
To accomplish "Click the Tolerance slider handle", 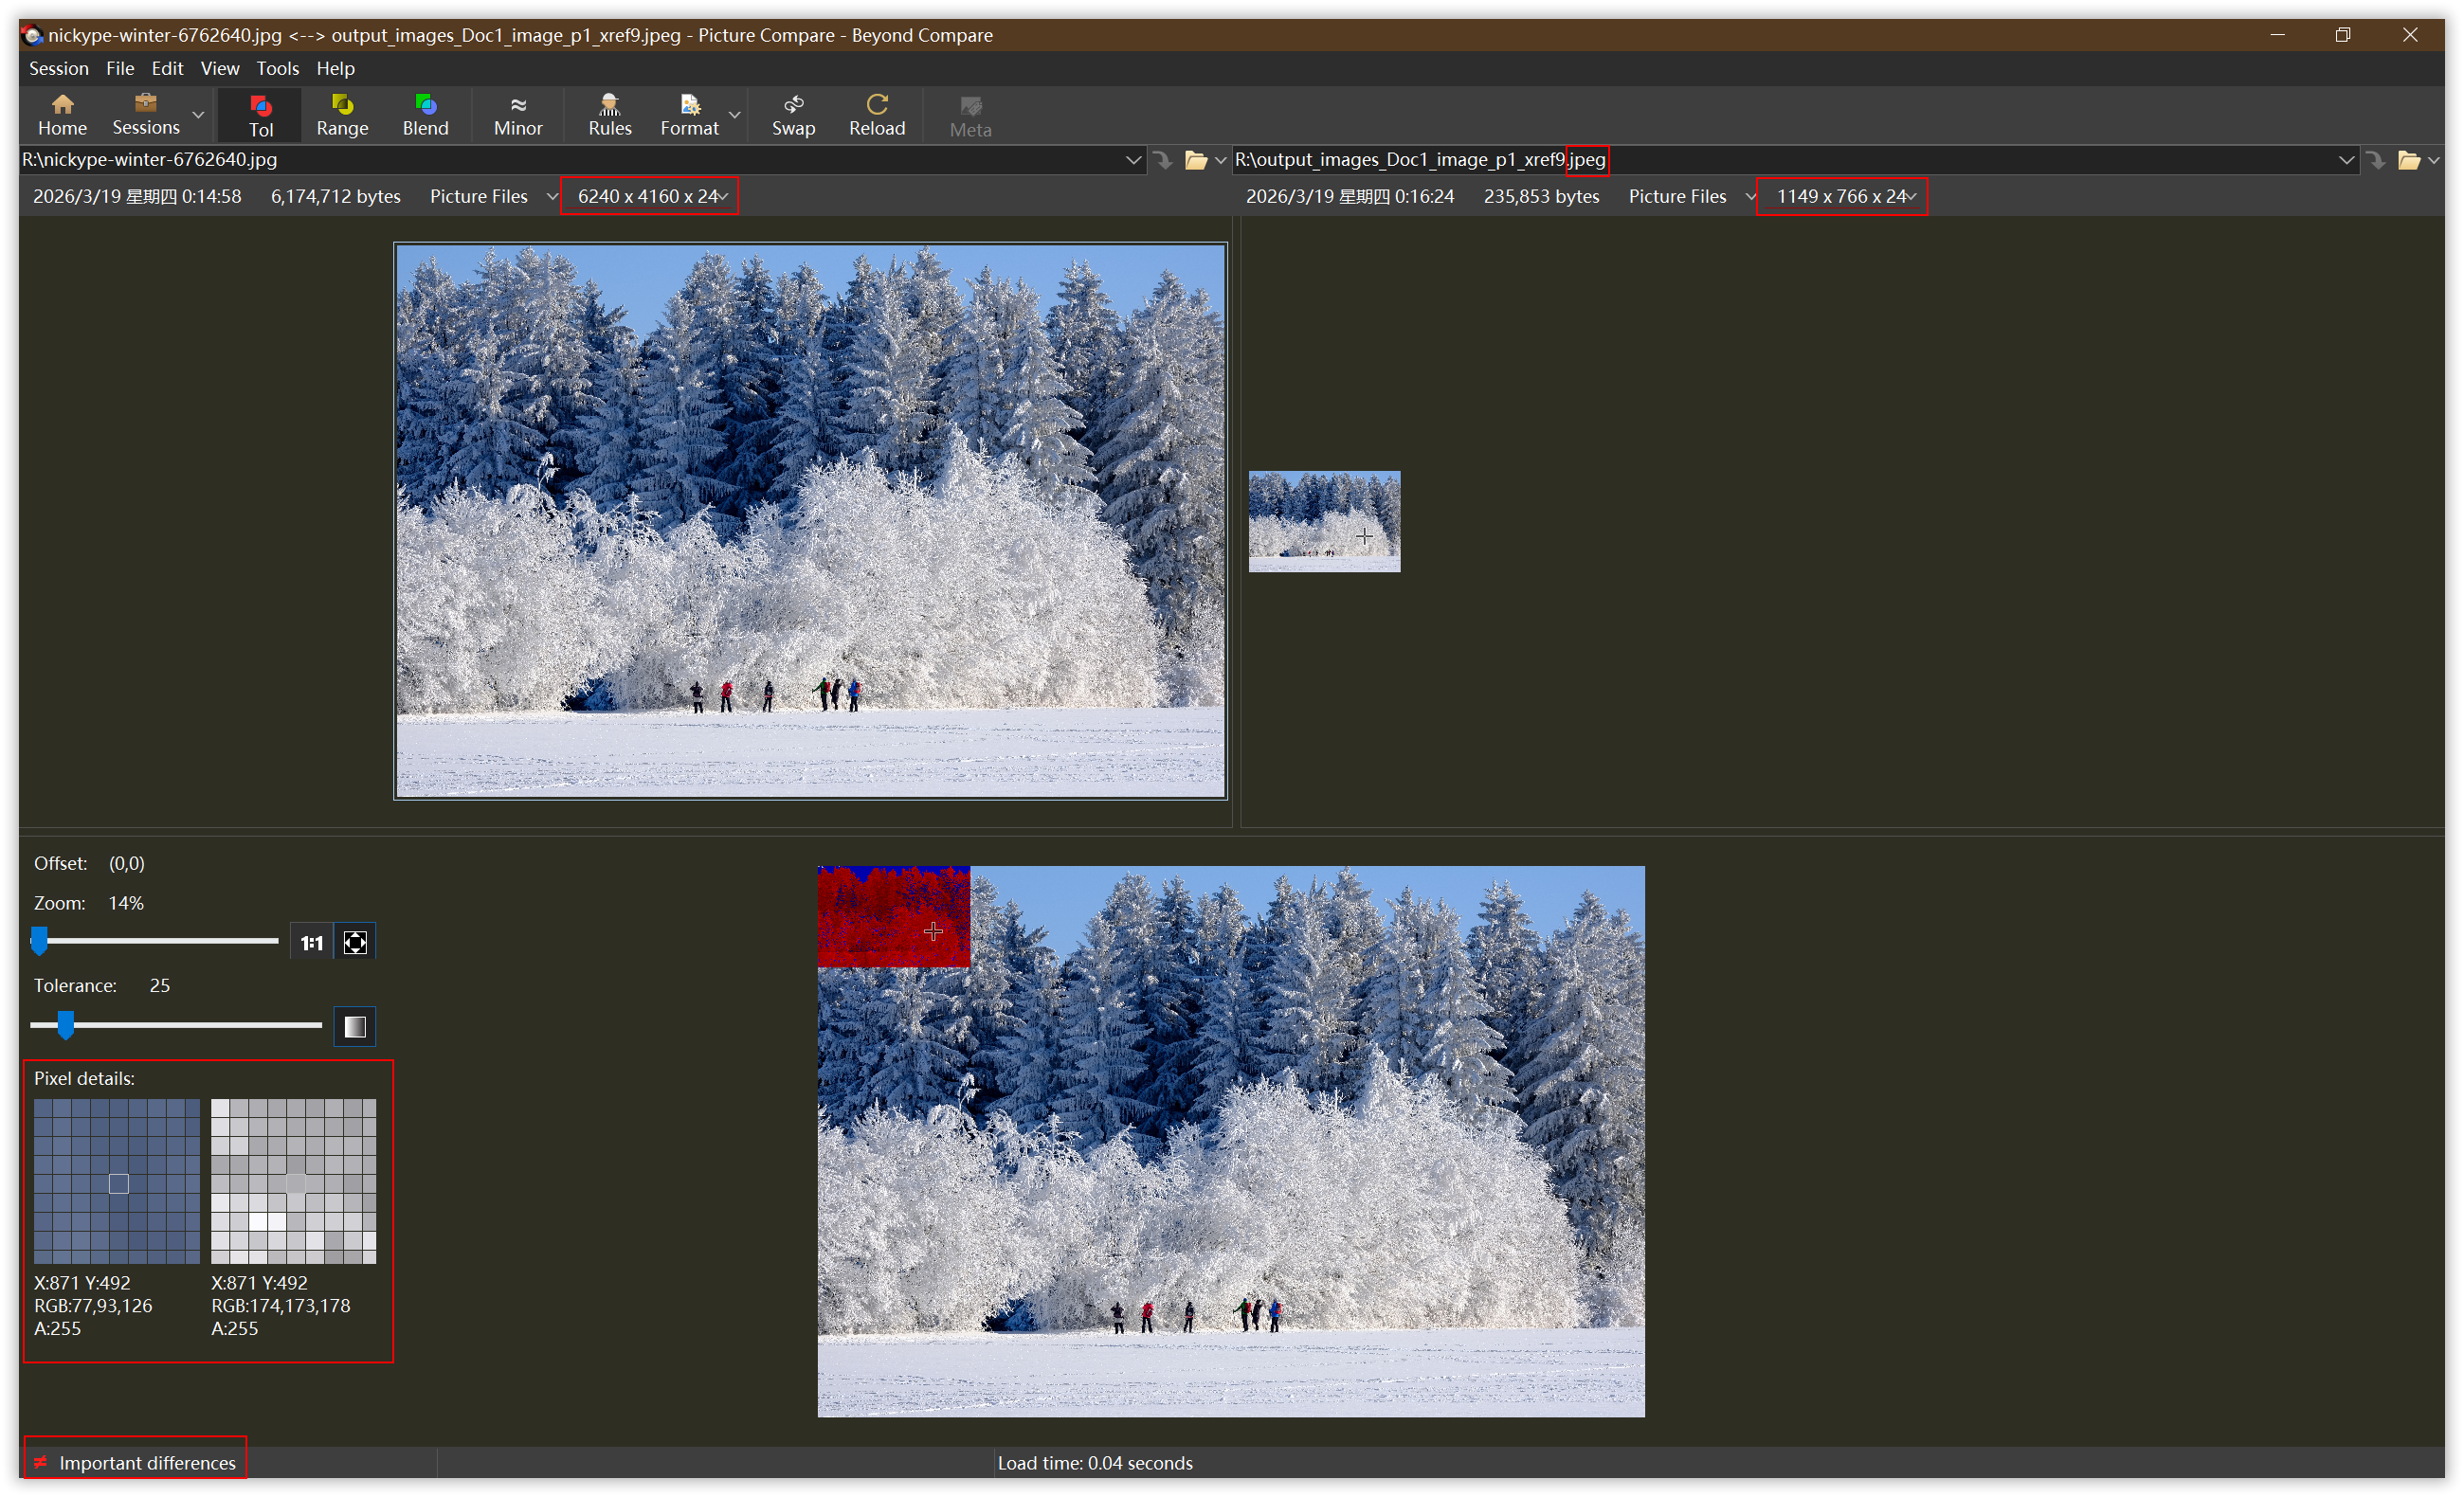I will coord(65,1025).
